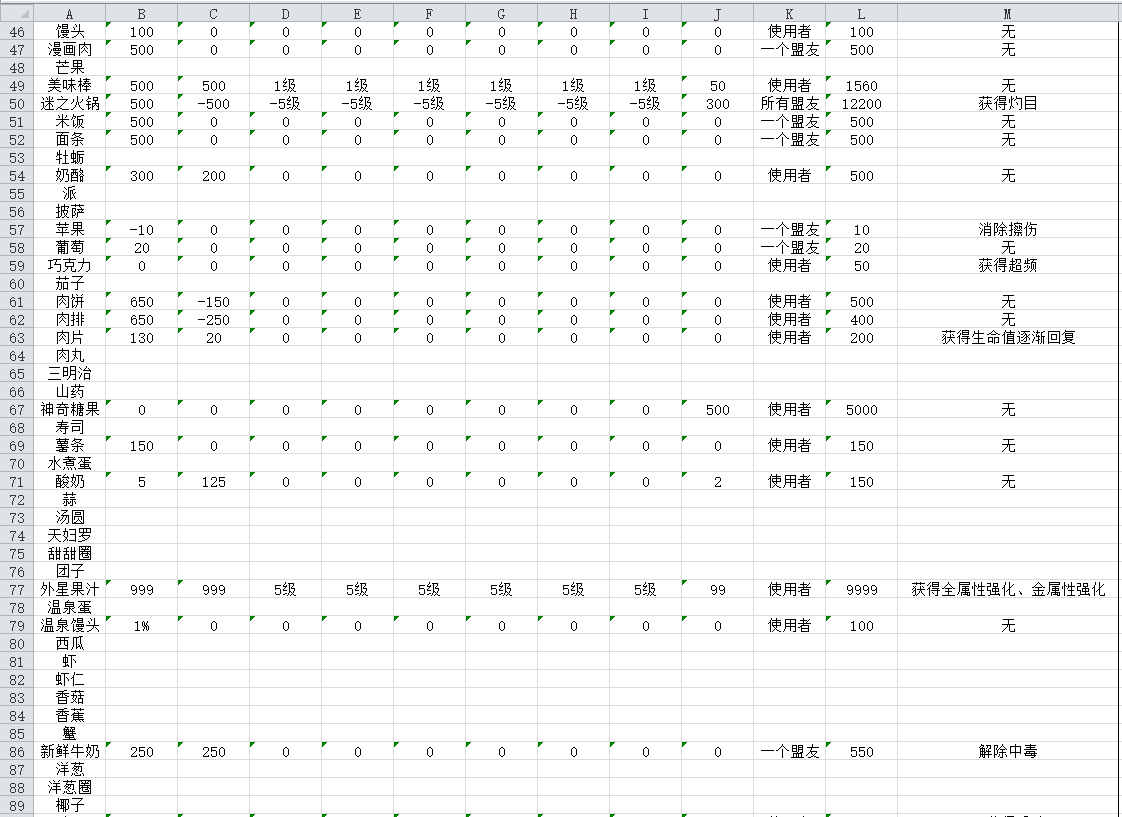Click the cell containing 酸奶
The width and height of the screenshot is (1122, 817).
69,481
